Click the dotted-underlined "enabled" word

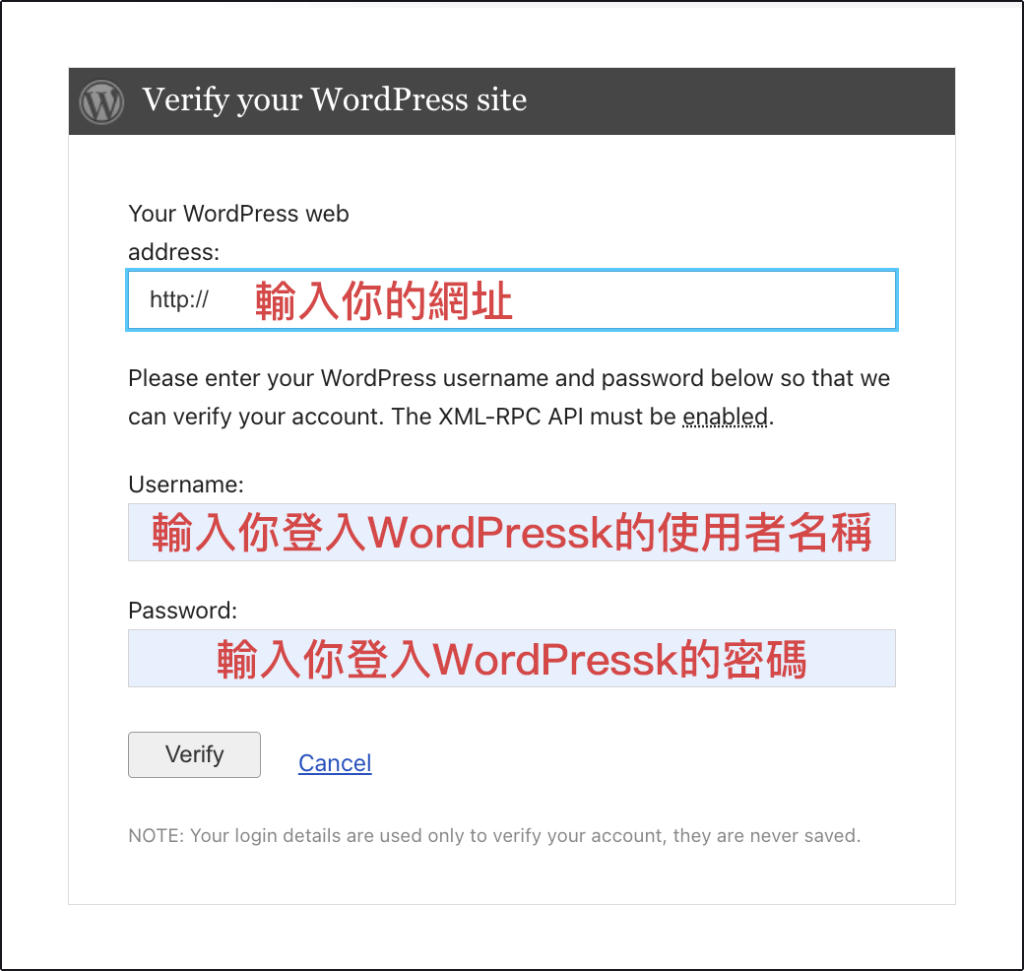[x=725, y=417]
